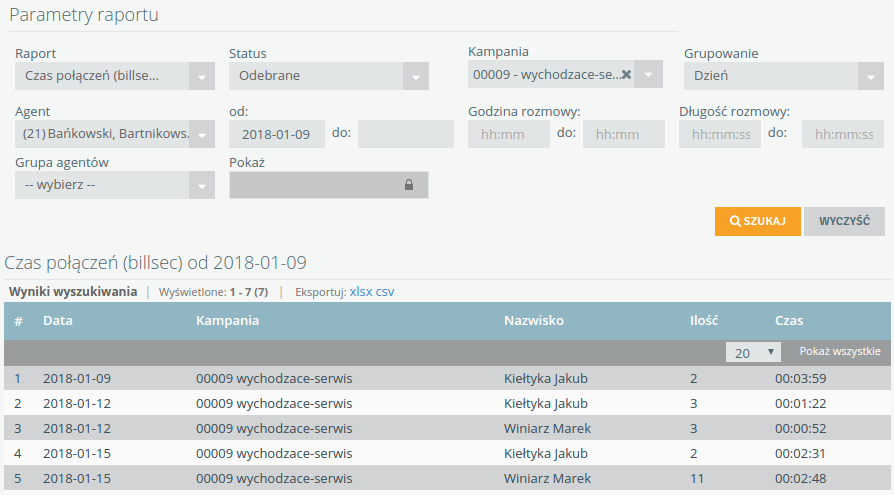This screenshot has height=495, width=894.
Task: Click the WYCZYŚĆ clear button
Action: pyautogui.click(x=844, y=221)
